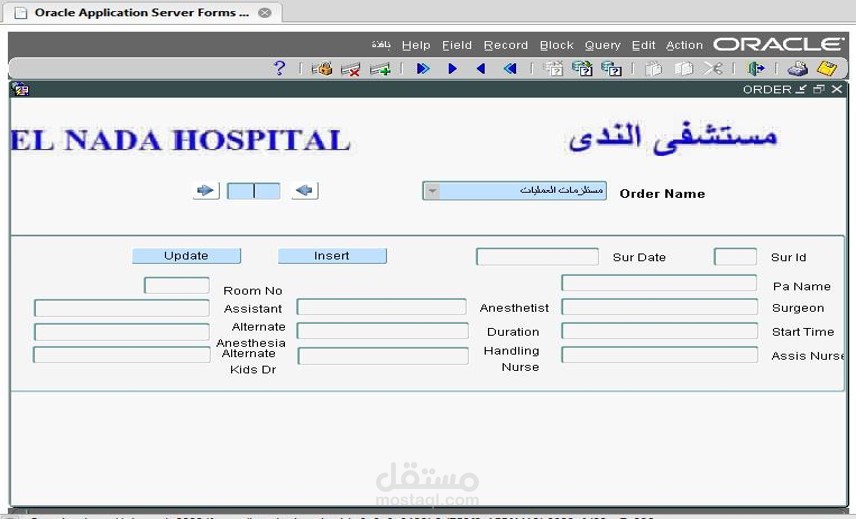Click the single right arrow toolbar icon

pyautogui.click(x=452, y=69)
